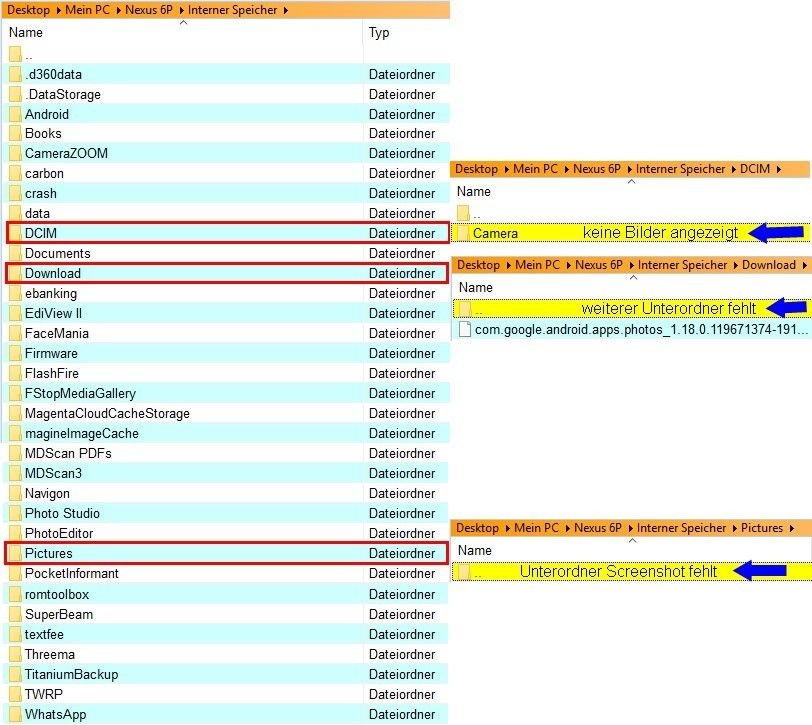Click the crash folder icon
The width and height of the screenshot is (812, 725).
(x=15, y=193)
